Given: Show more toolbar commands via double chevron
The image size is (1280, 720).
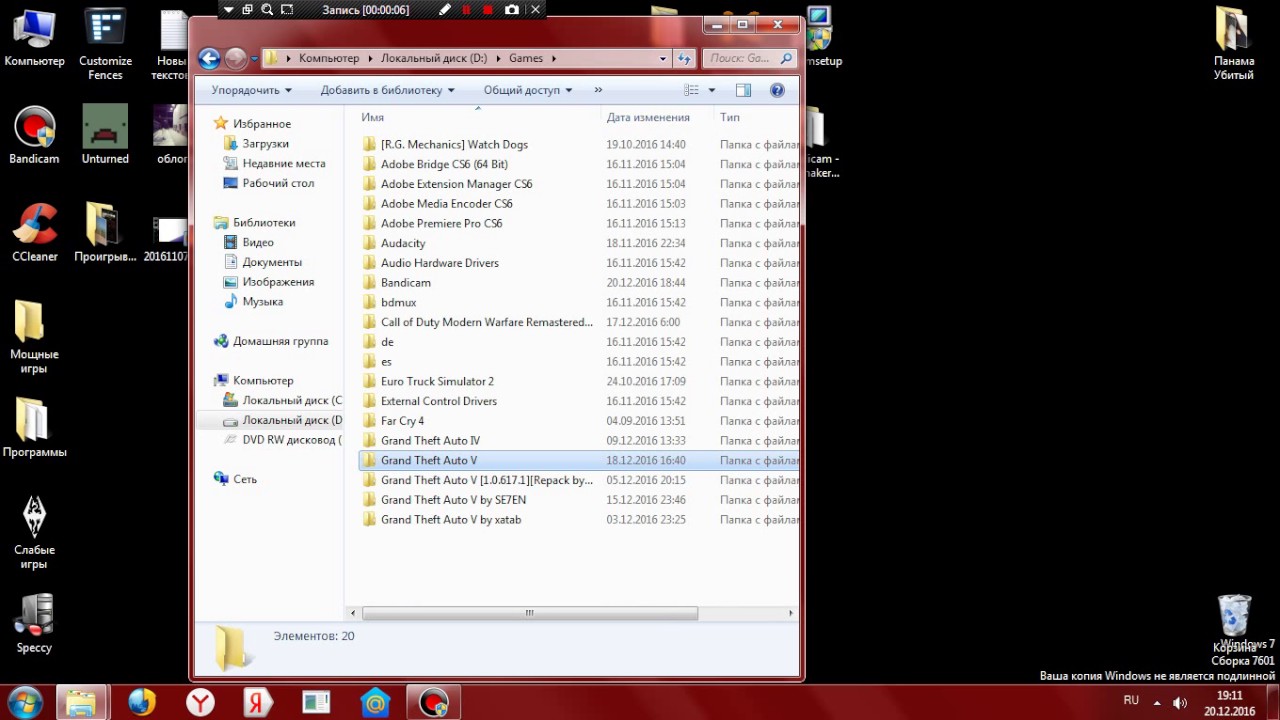Looking at the screenshot, I should click(598, 90).
